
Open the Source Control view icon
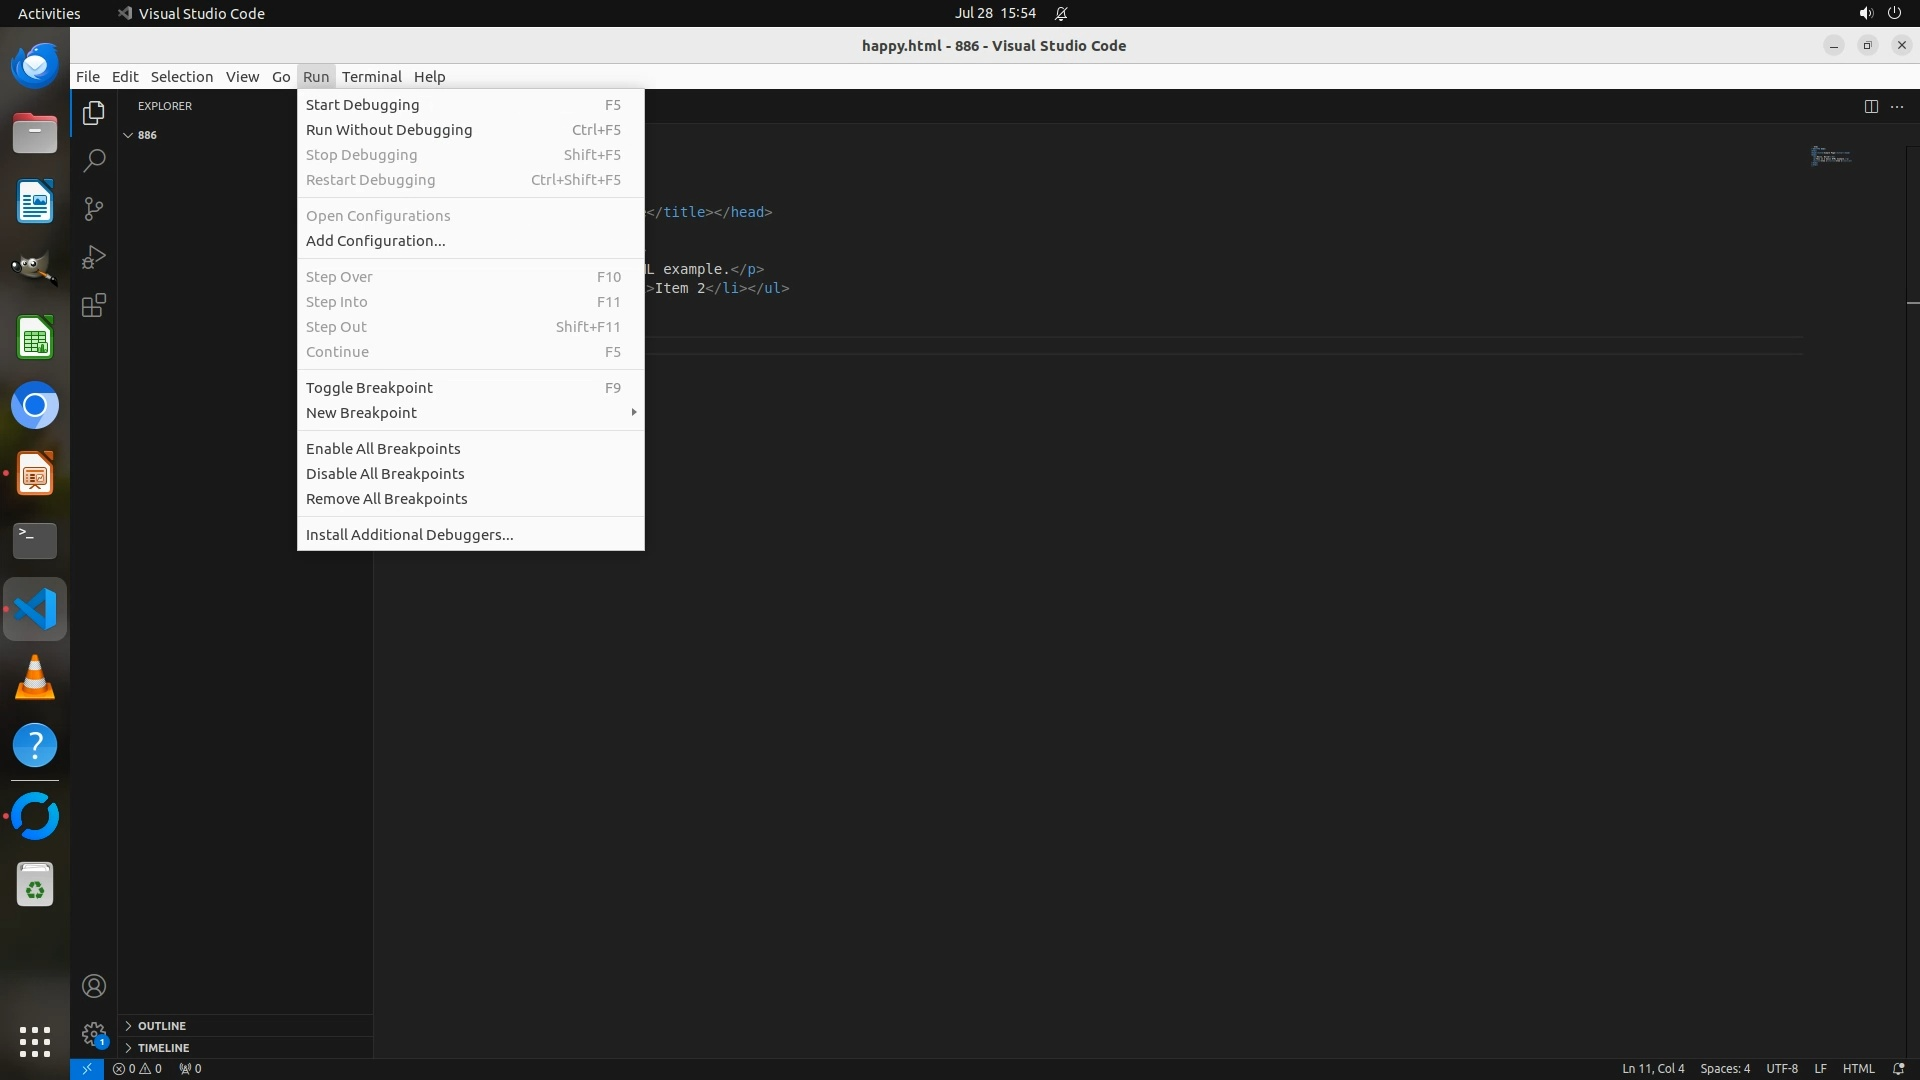(x=94, y=209)
